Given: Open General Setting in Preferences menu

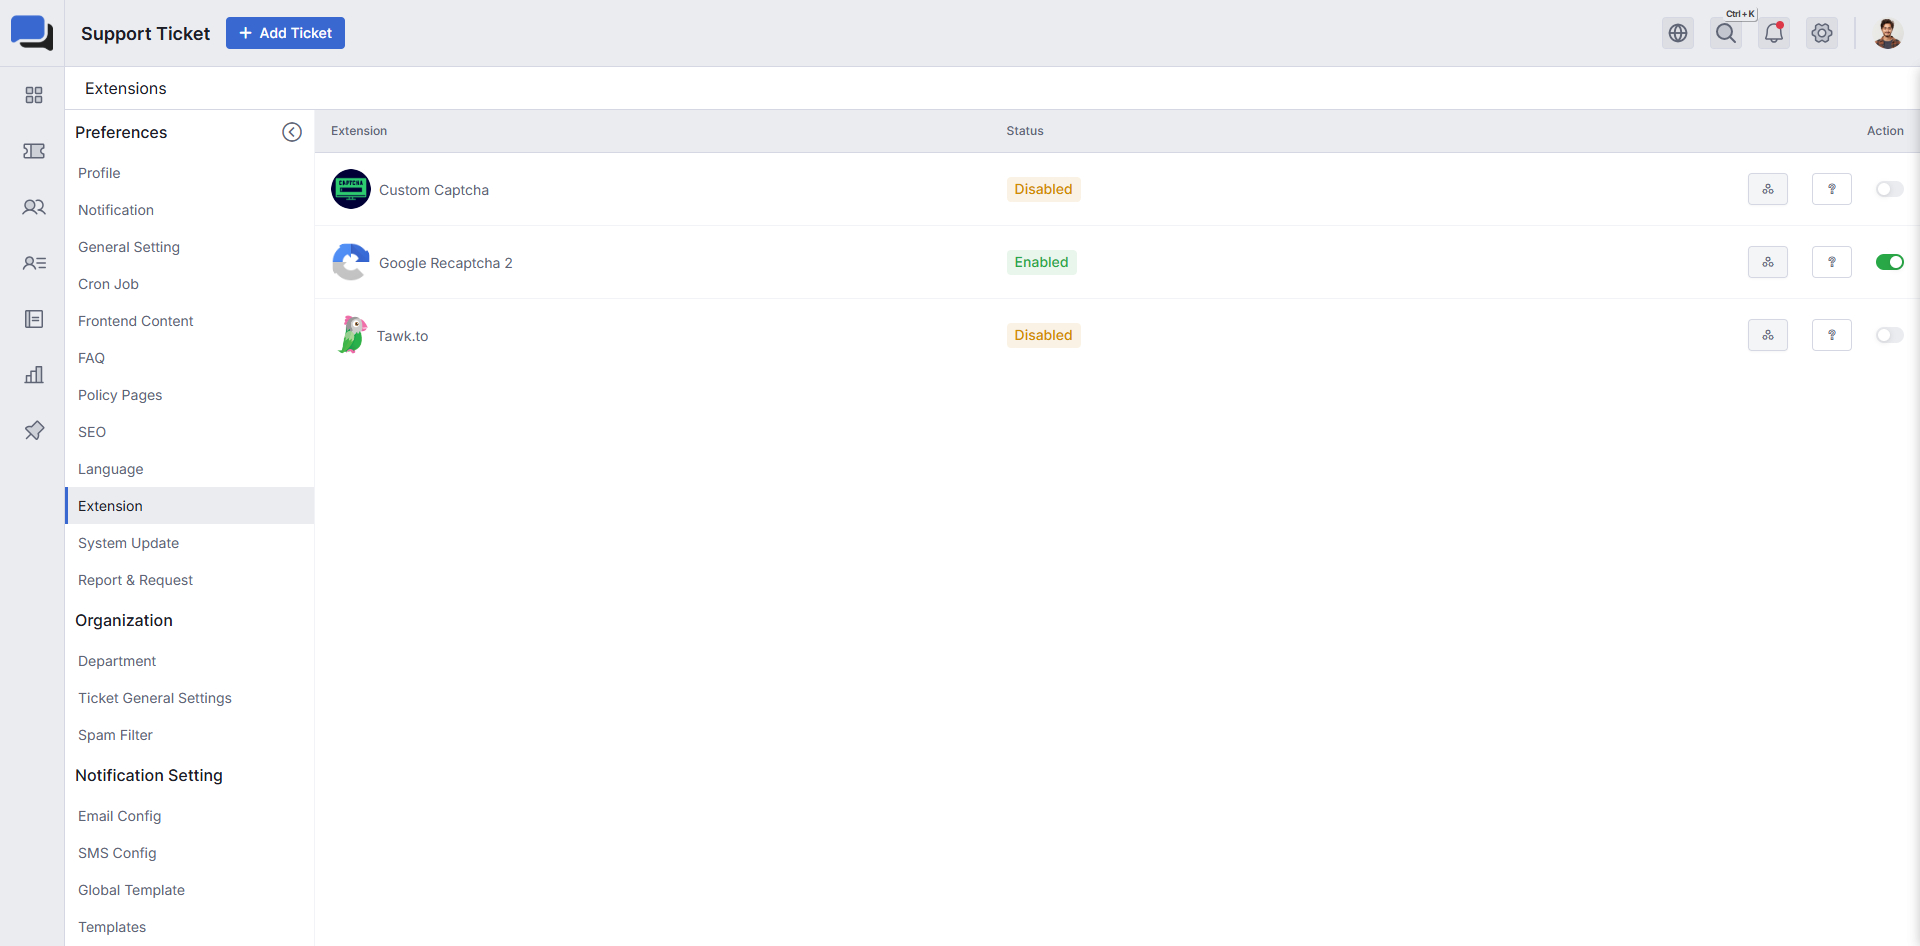Looking at the screenshot, I should point(129,247).
